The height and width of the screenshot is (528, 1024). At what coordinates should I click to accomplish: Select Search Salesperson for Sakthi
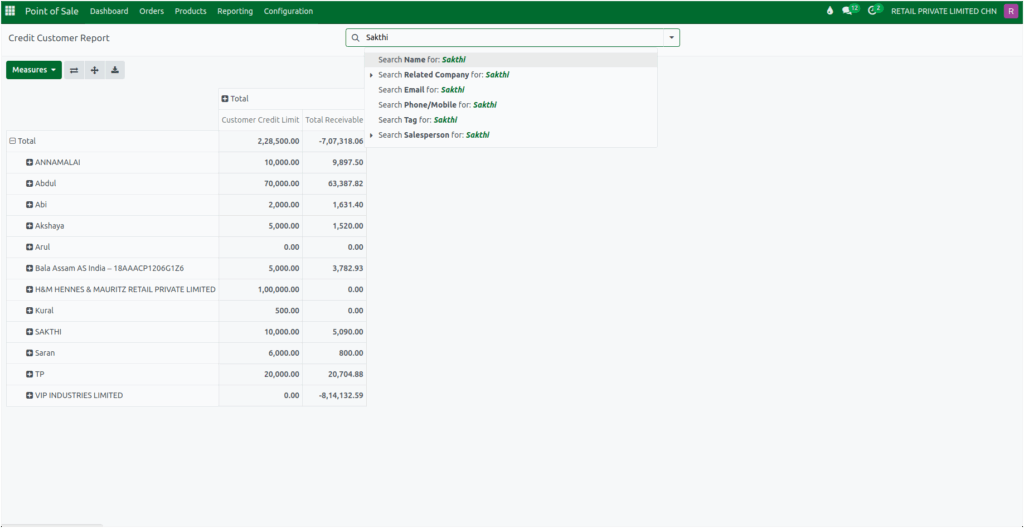click(511, 135)
